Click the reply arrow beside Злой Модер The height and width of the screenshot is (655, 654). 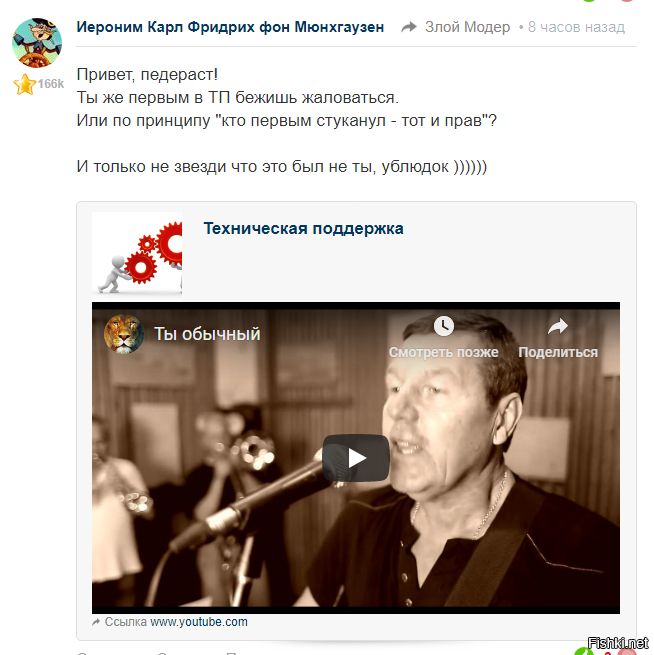pos(409,27)
